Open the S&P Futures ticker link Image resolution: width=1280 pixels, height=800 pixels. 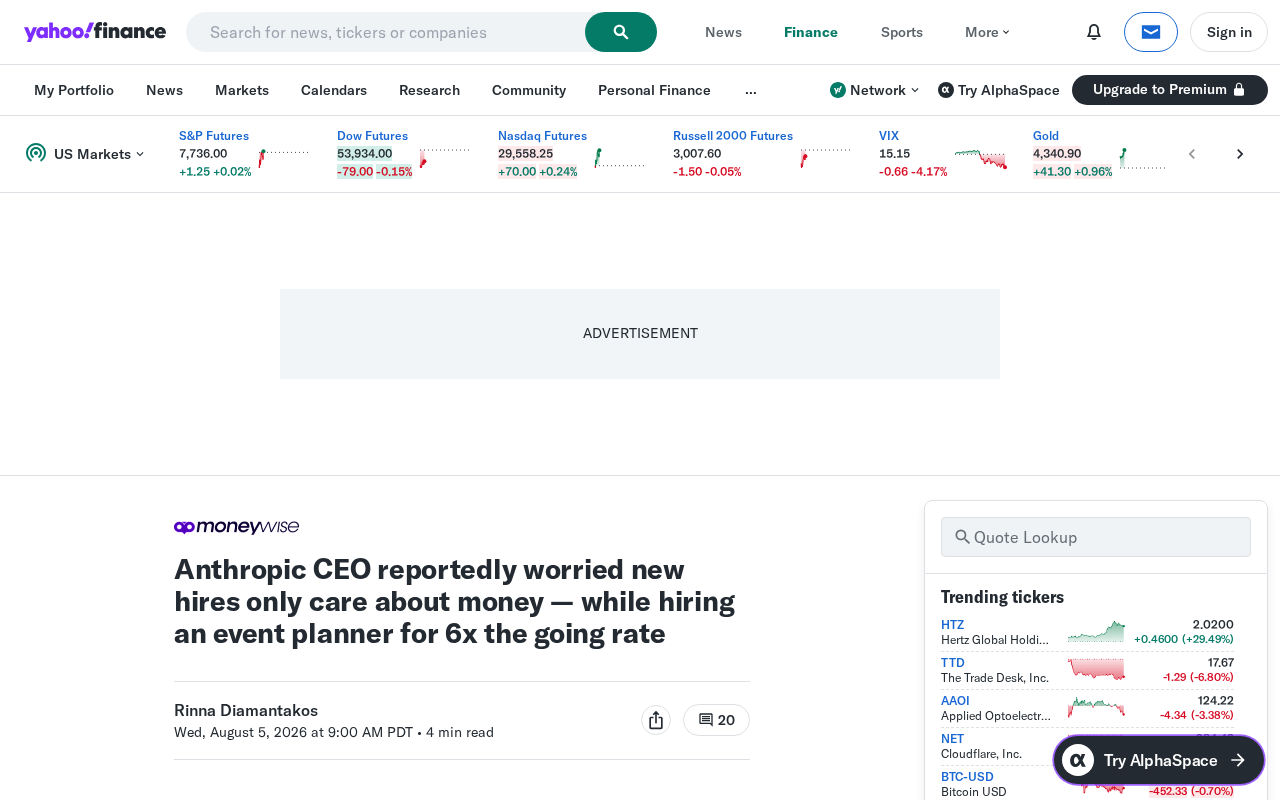(214, 136)
